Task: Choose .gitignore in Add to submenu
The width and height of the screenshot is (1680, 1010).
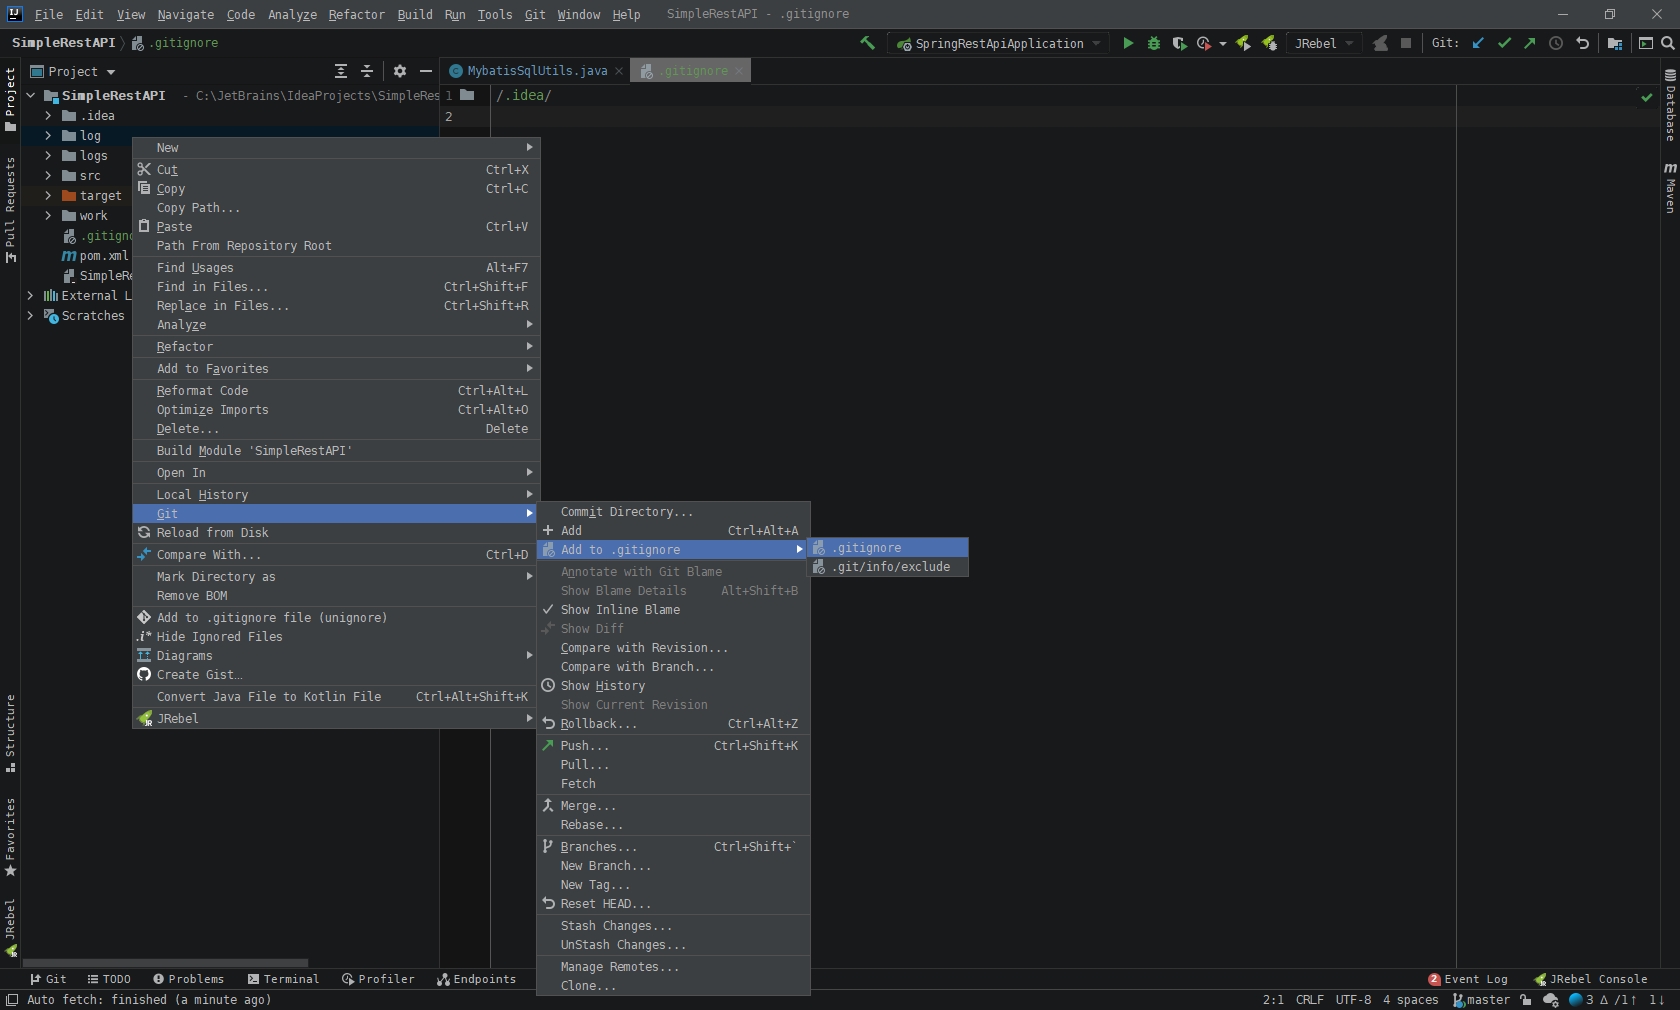Action: (888, 548)
